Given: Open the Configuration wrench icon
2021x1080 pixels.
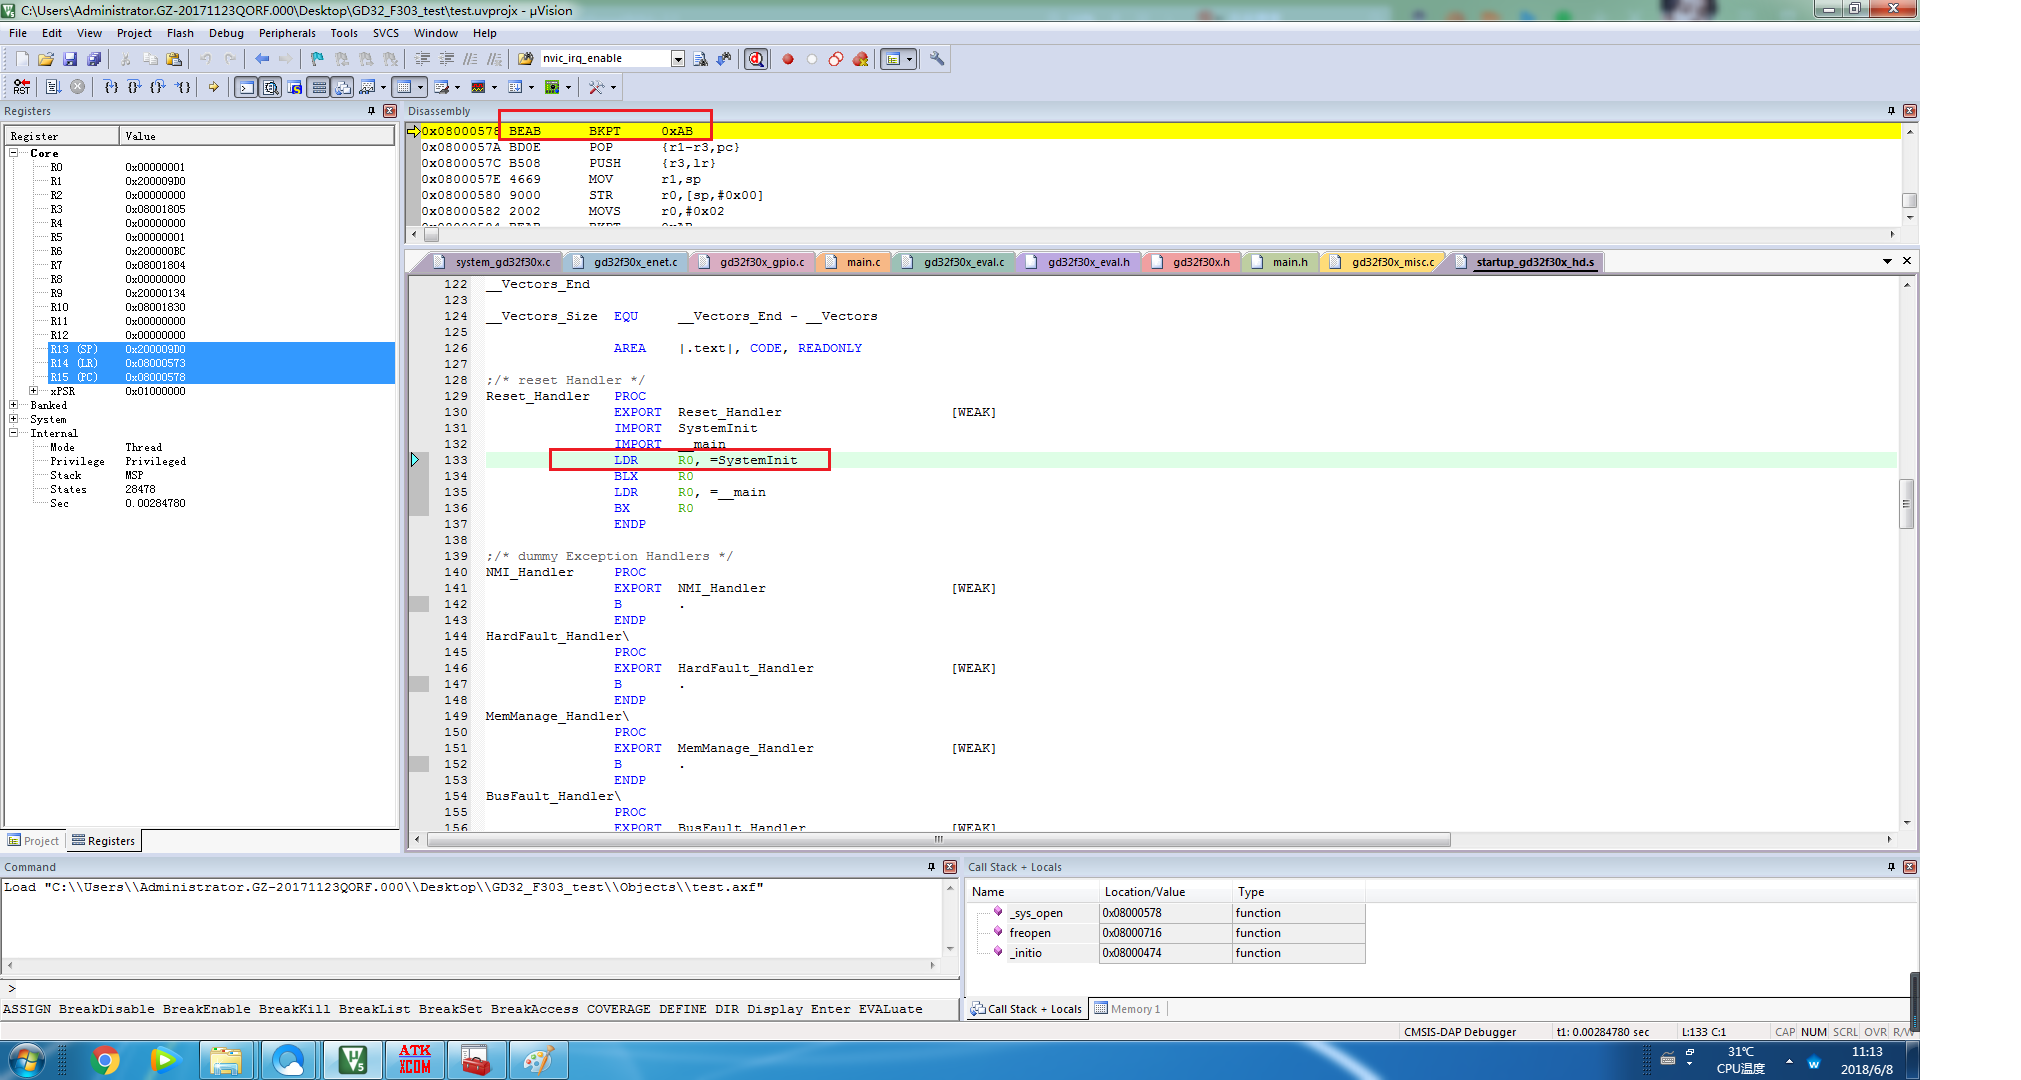Looking at the screenshot, I should coord(937,59).
